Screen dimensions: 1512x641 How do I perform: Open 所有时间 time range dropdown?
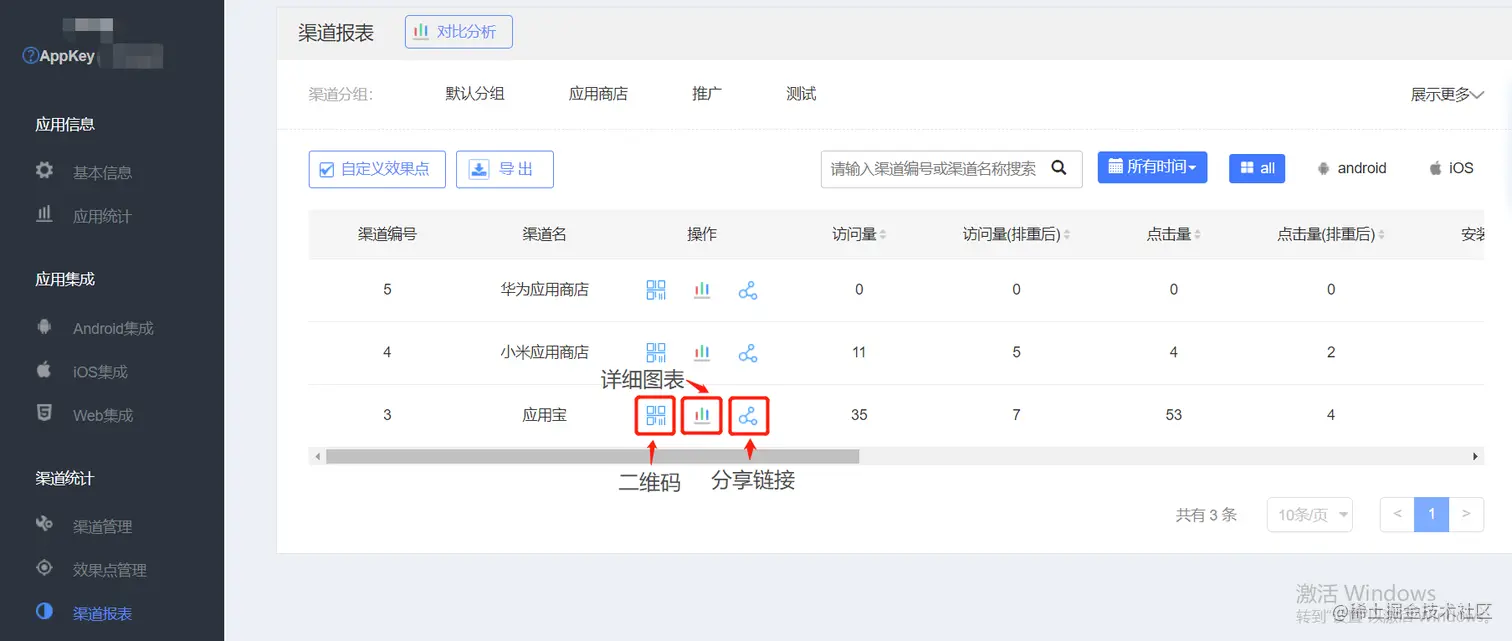click(x=1152, y=167)
